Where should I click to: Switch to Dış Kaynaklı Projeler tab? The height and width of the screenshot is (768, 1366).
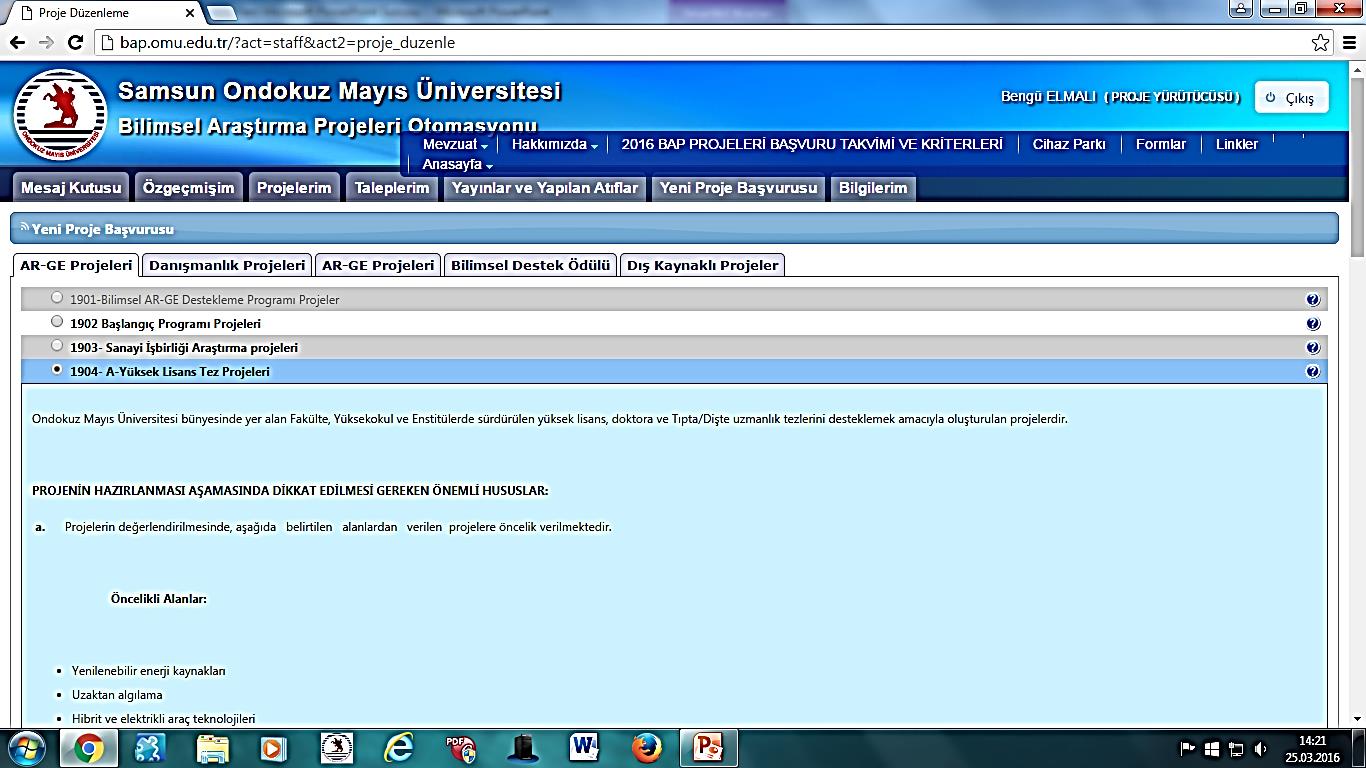pyautogui.click(x=703, y=265)
